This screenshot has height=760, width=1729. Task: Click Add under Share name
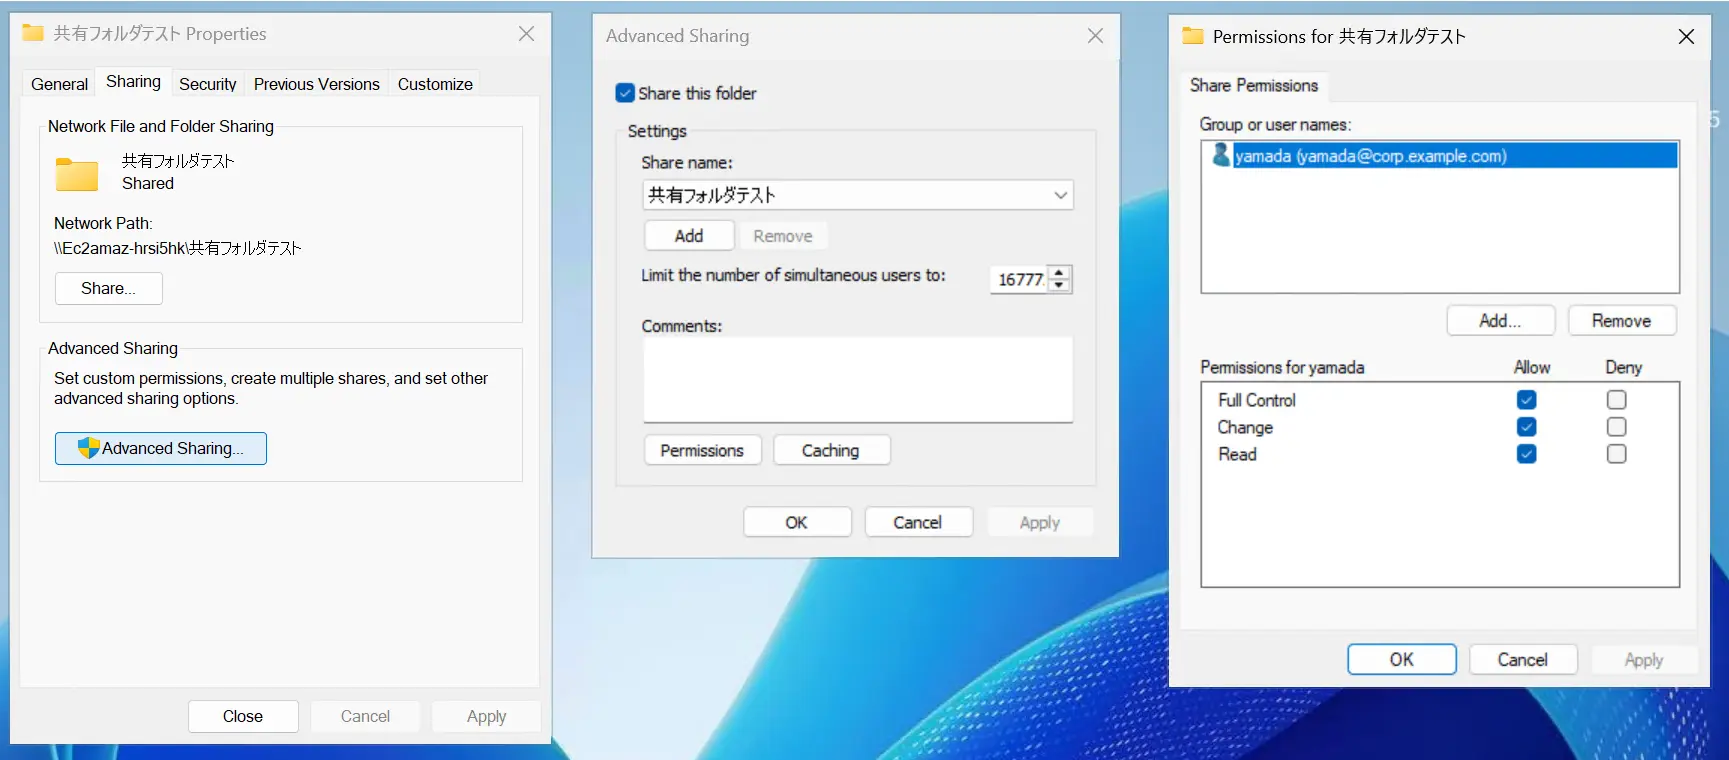click(689, 236)
